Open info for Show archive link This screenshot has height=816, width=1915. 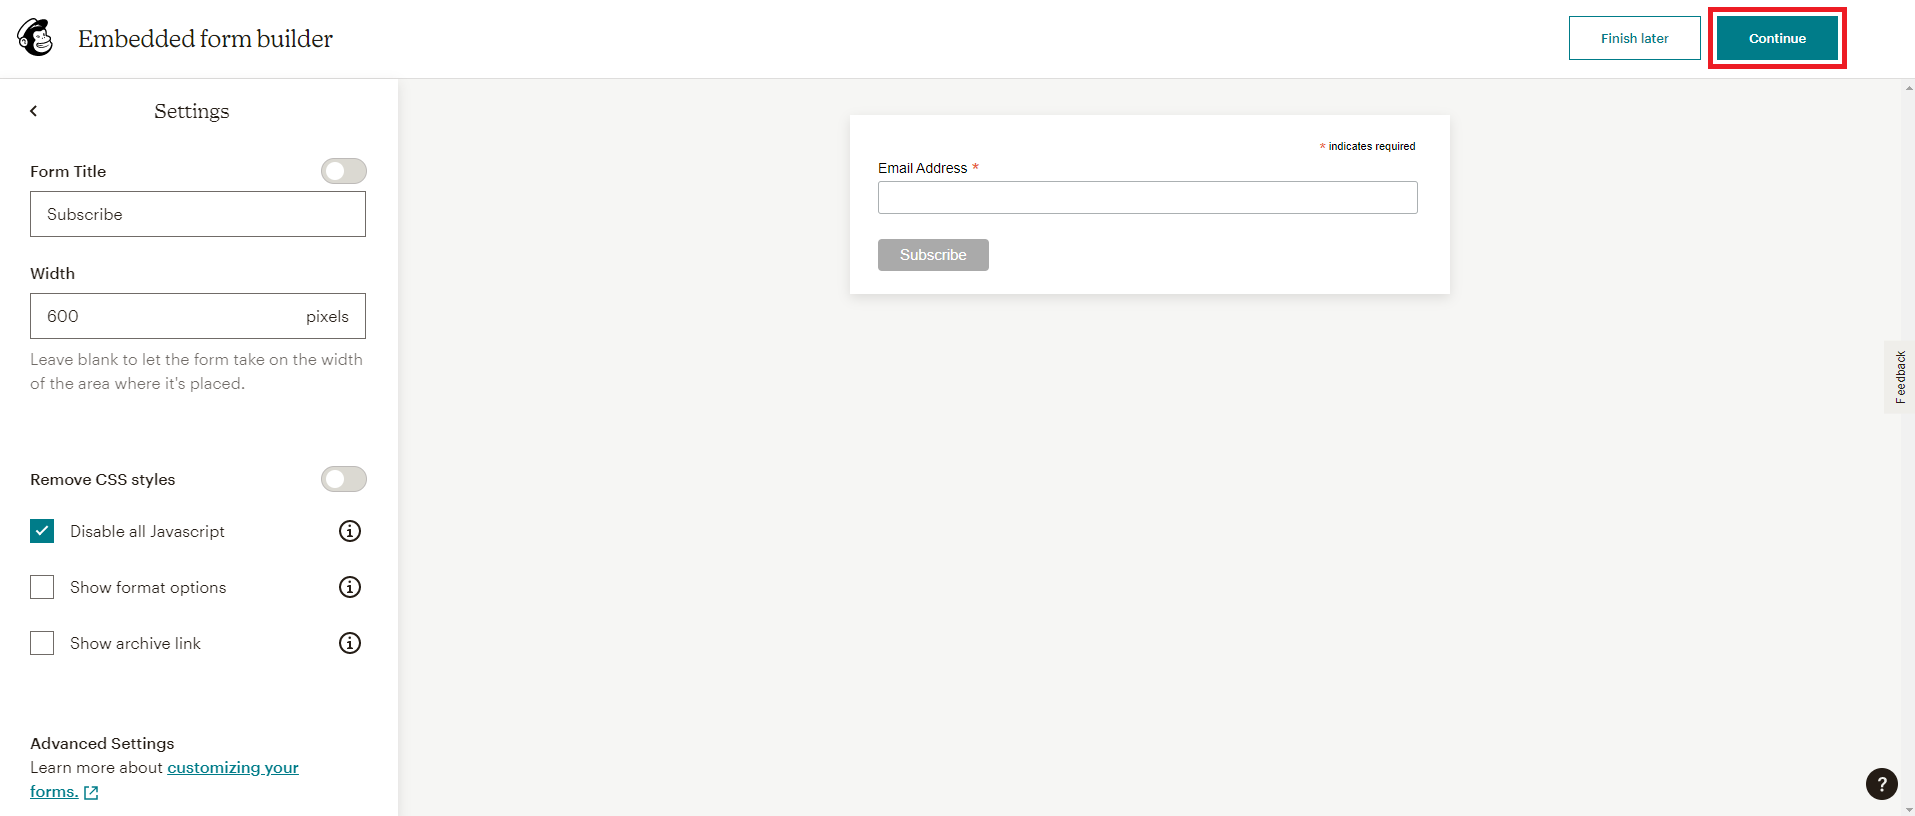[350, 643]
